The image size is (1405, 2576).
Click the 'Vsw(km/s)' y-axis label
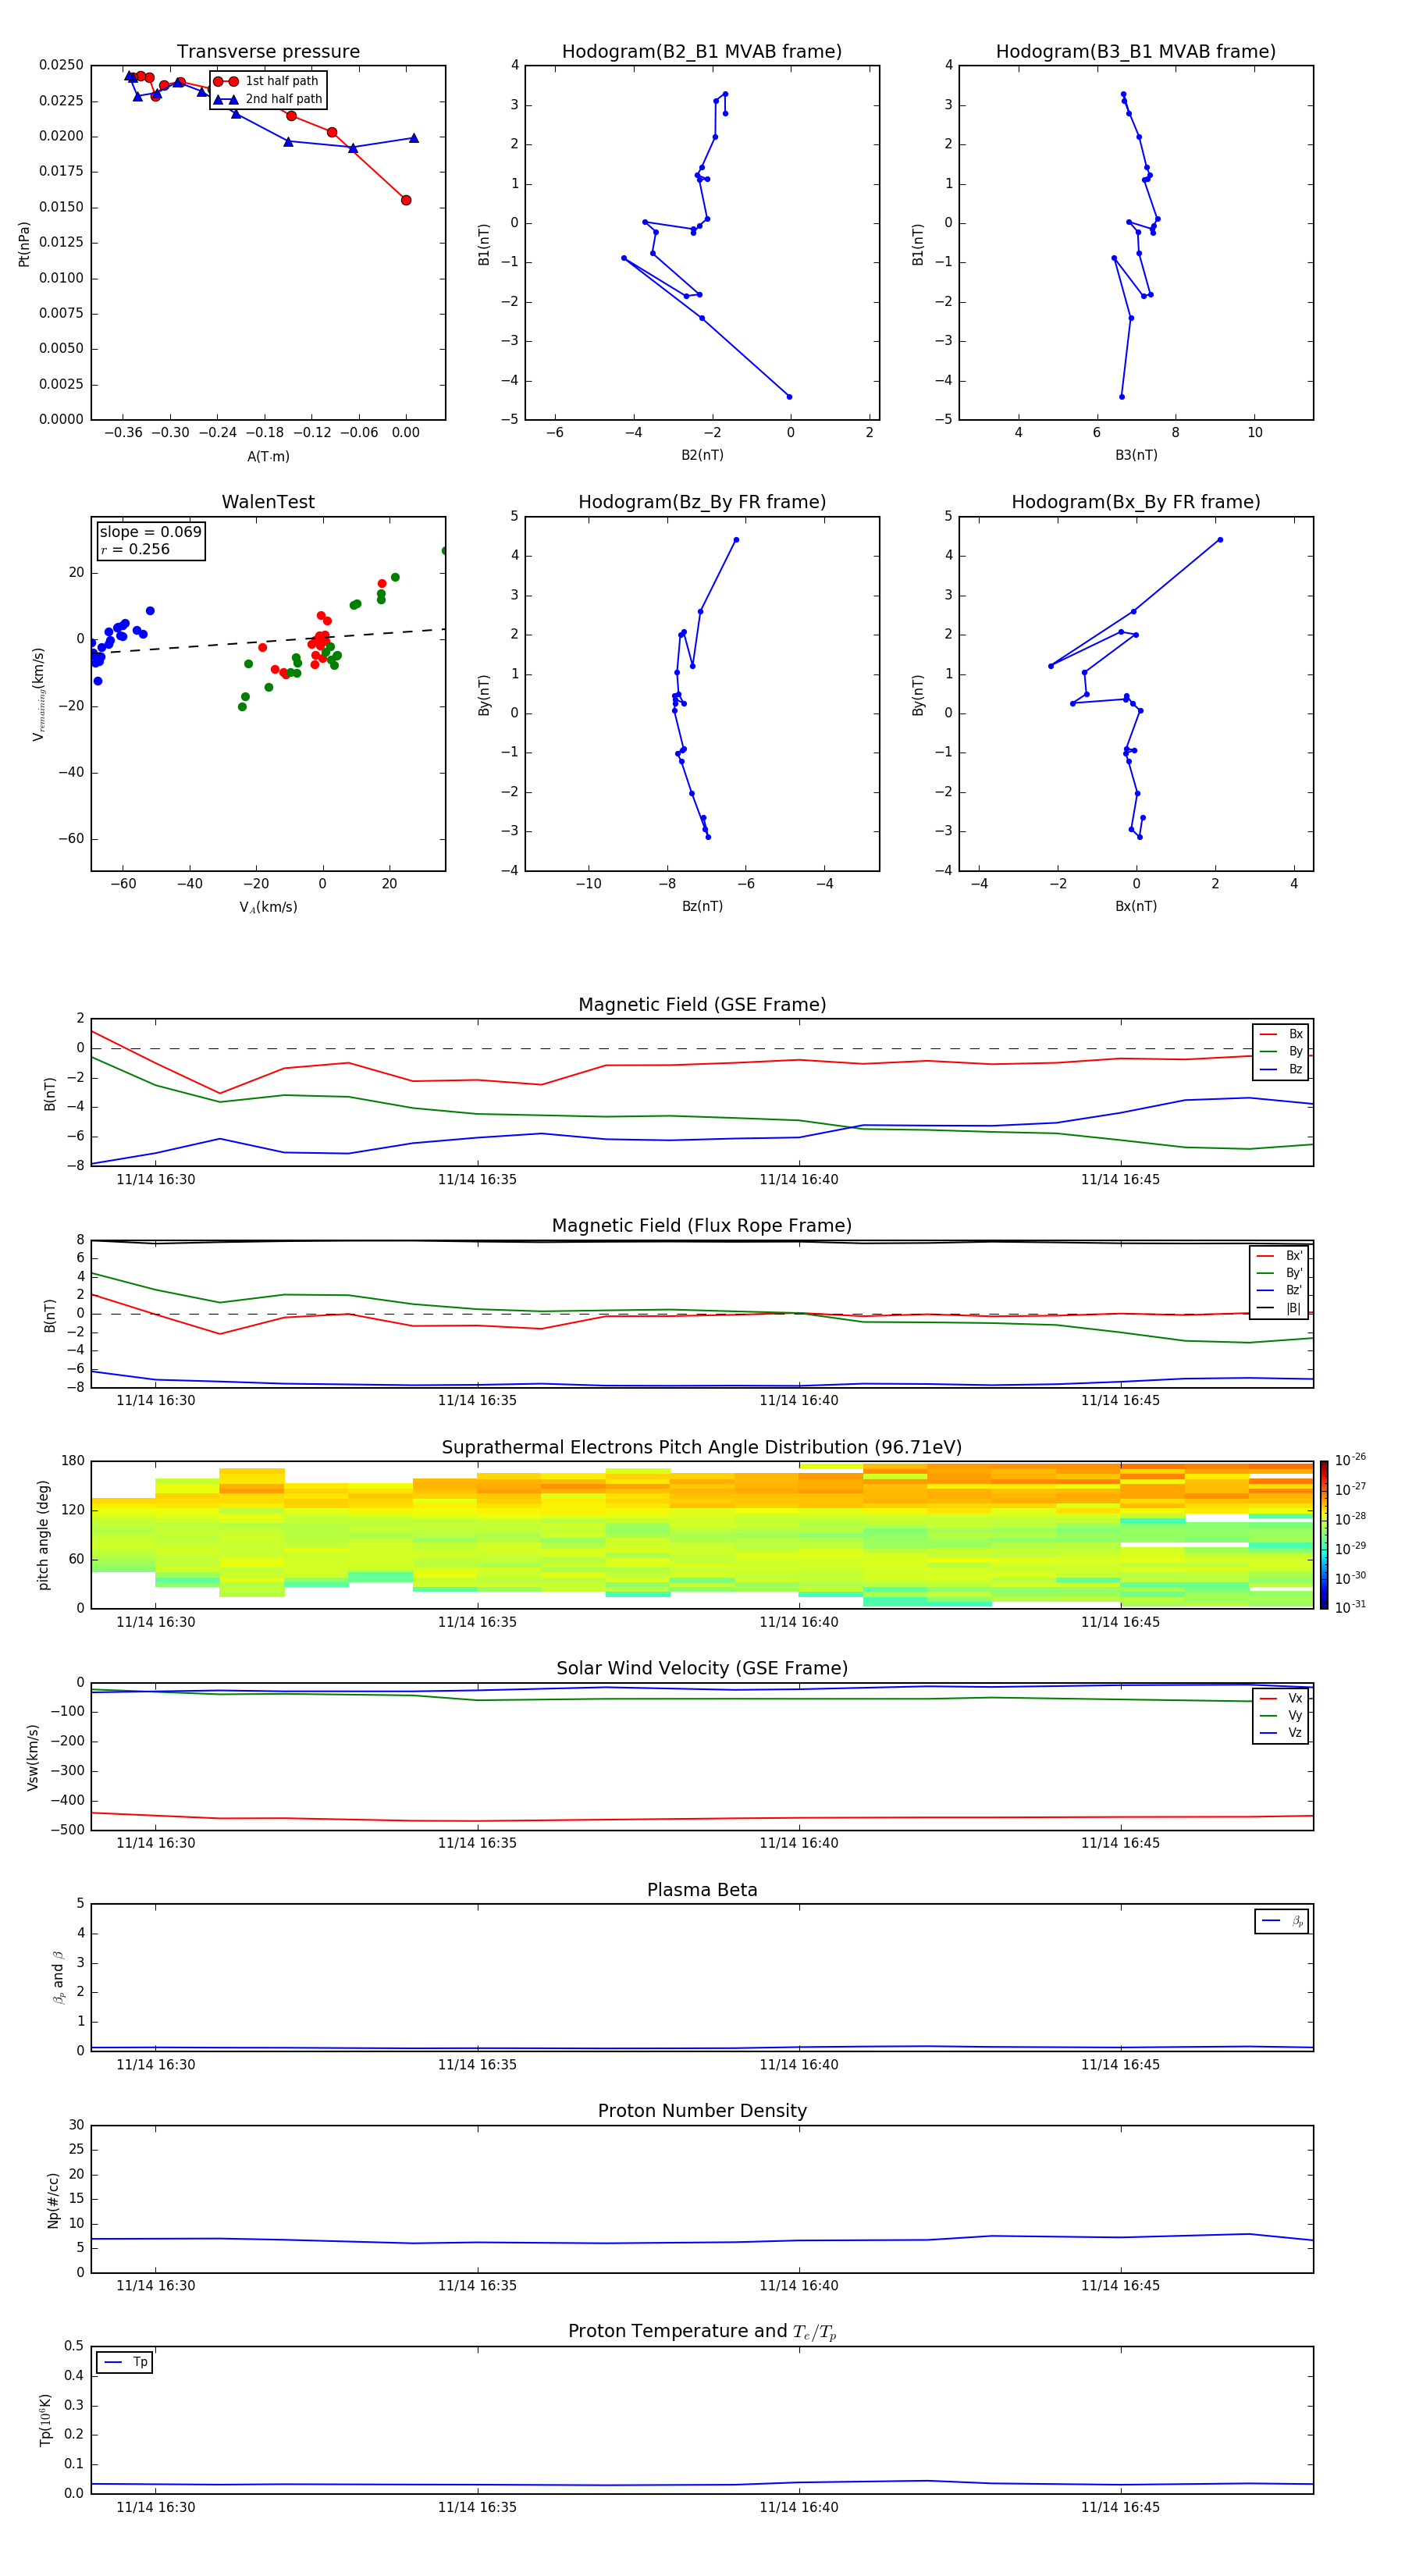33,1757
